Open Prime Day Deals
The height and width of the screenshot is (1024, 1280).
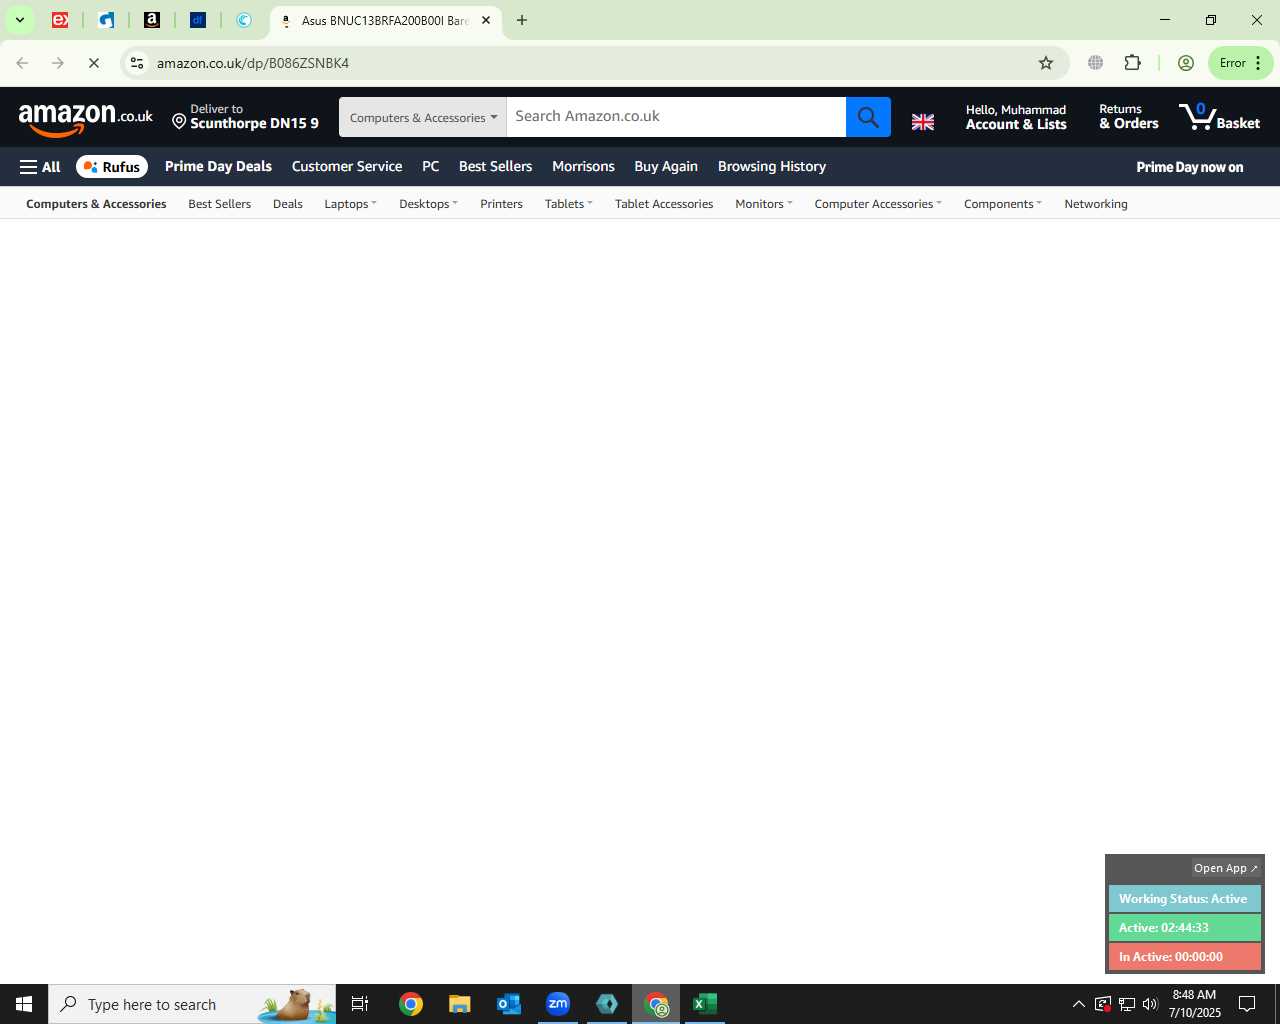(x=218, y=167)
